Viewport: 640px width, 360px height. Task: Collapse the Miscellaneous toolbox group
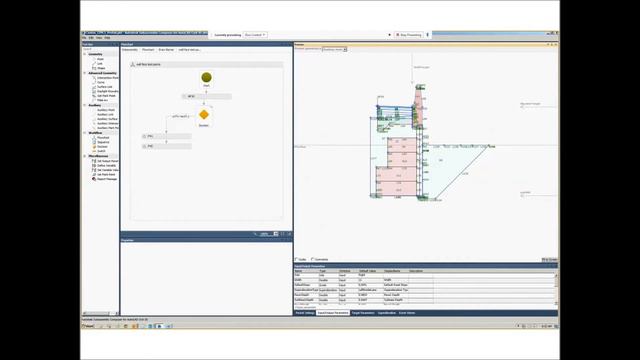click(x=85, y=156)
